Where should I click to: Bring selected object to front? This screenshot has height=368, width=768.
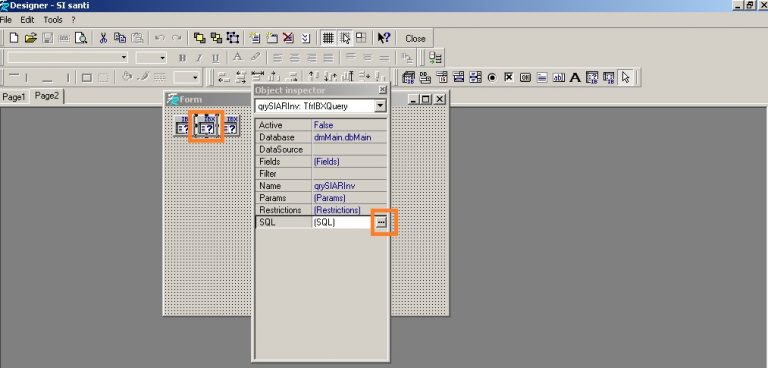click(199, 38)
